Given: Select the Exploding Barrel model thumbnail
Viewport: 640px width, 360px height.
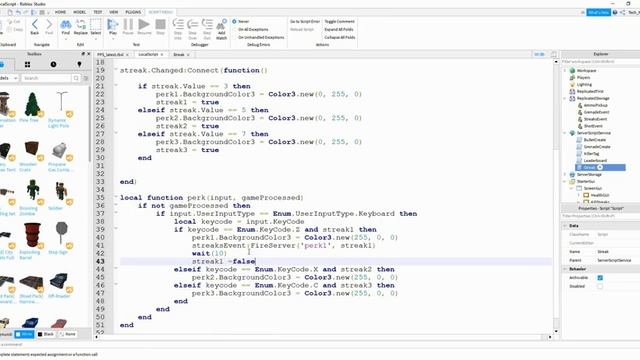Looking at the screenshot, I should click(32, 235).
